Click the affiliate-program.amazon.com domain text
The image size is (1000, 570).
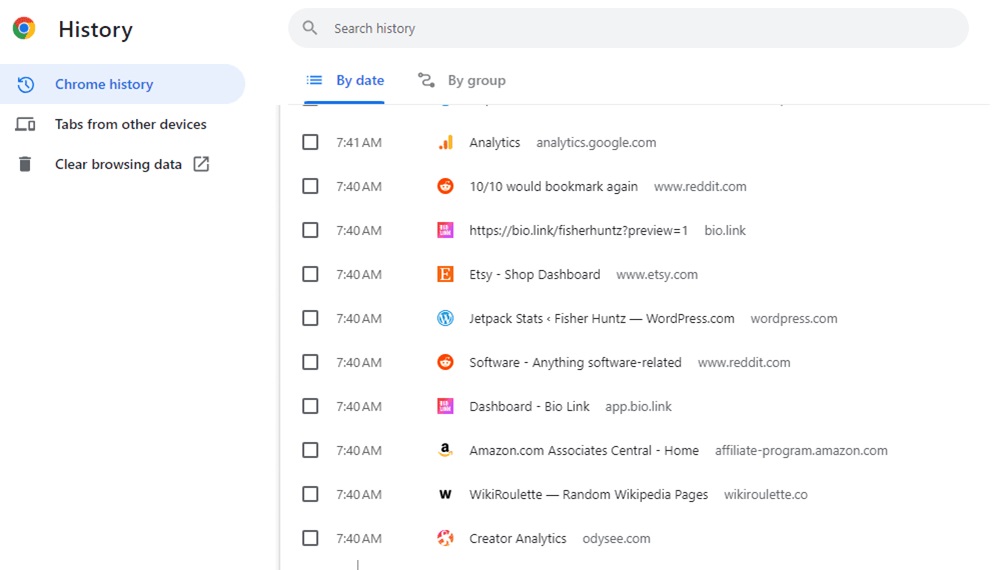point(801,451)
